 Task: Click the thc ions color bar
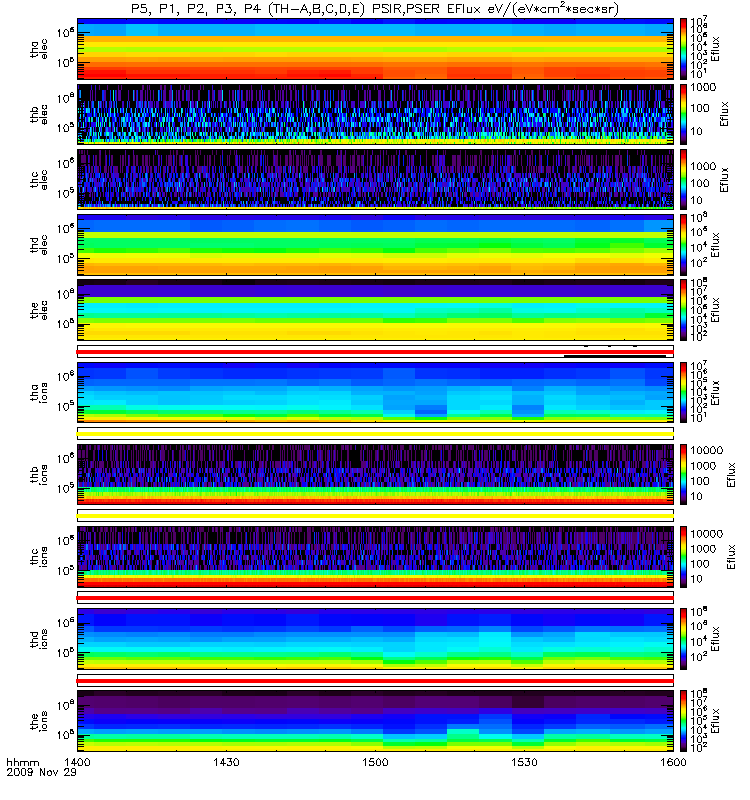[x=684, y=556]
